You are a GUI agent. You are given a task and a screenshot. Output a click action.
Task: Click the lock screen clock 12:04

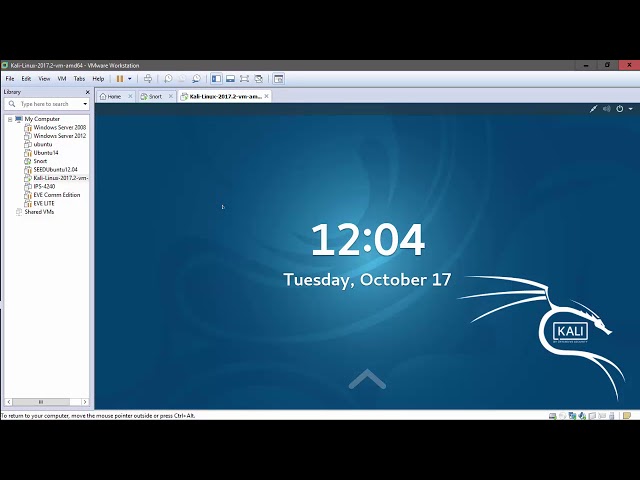pos(368,240)
